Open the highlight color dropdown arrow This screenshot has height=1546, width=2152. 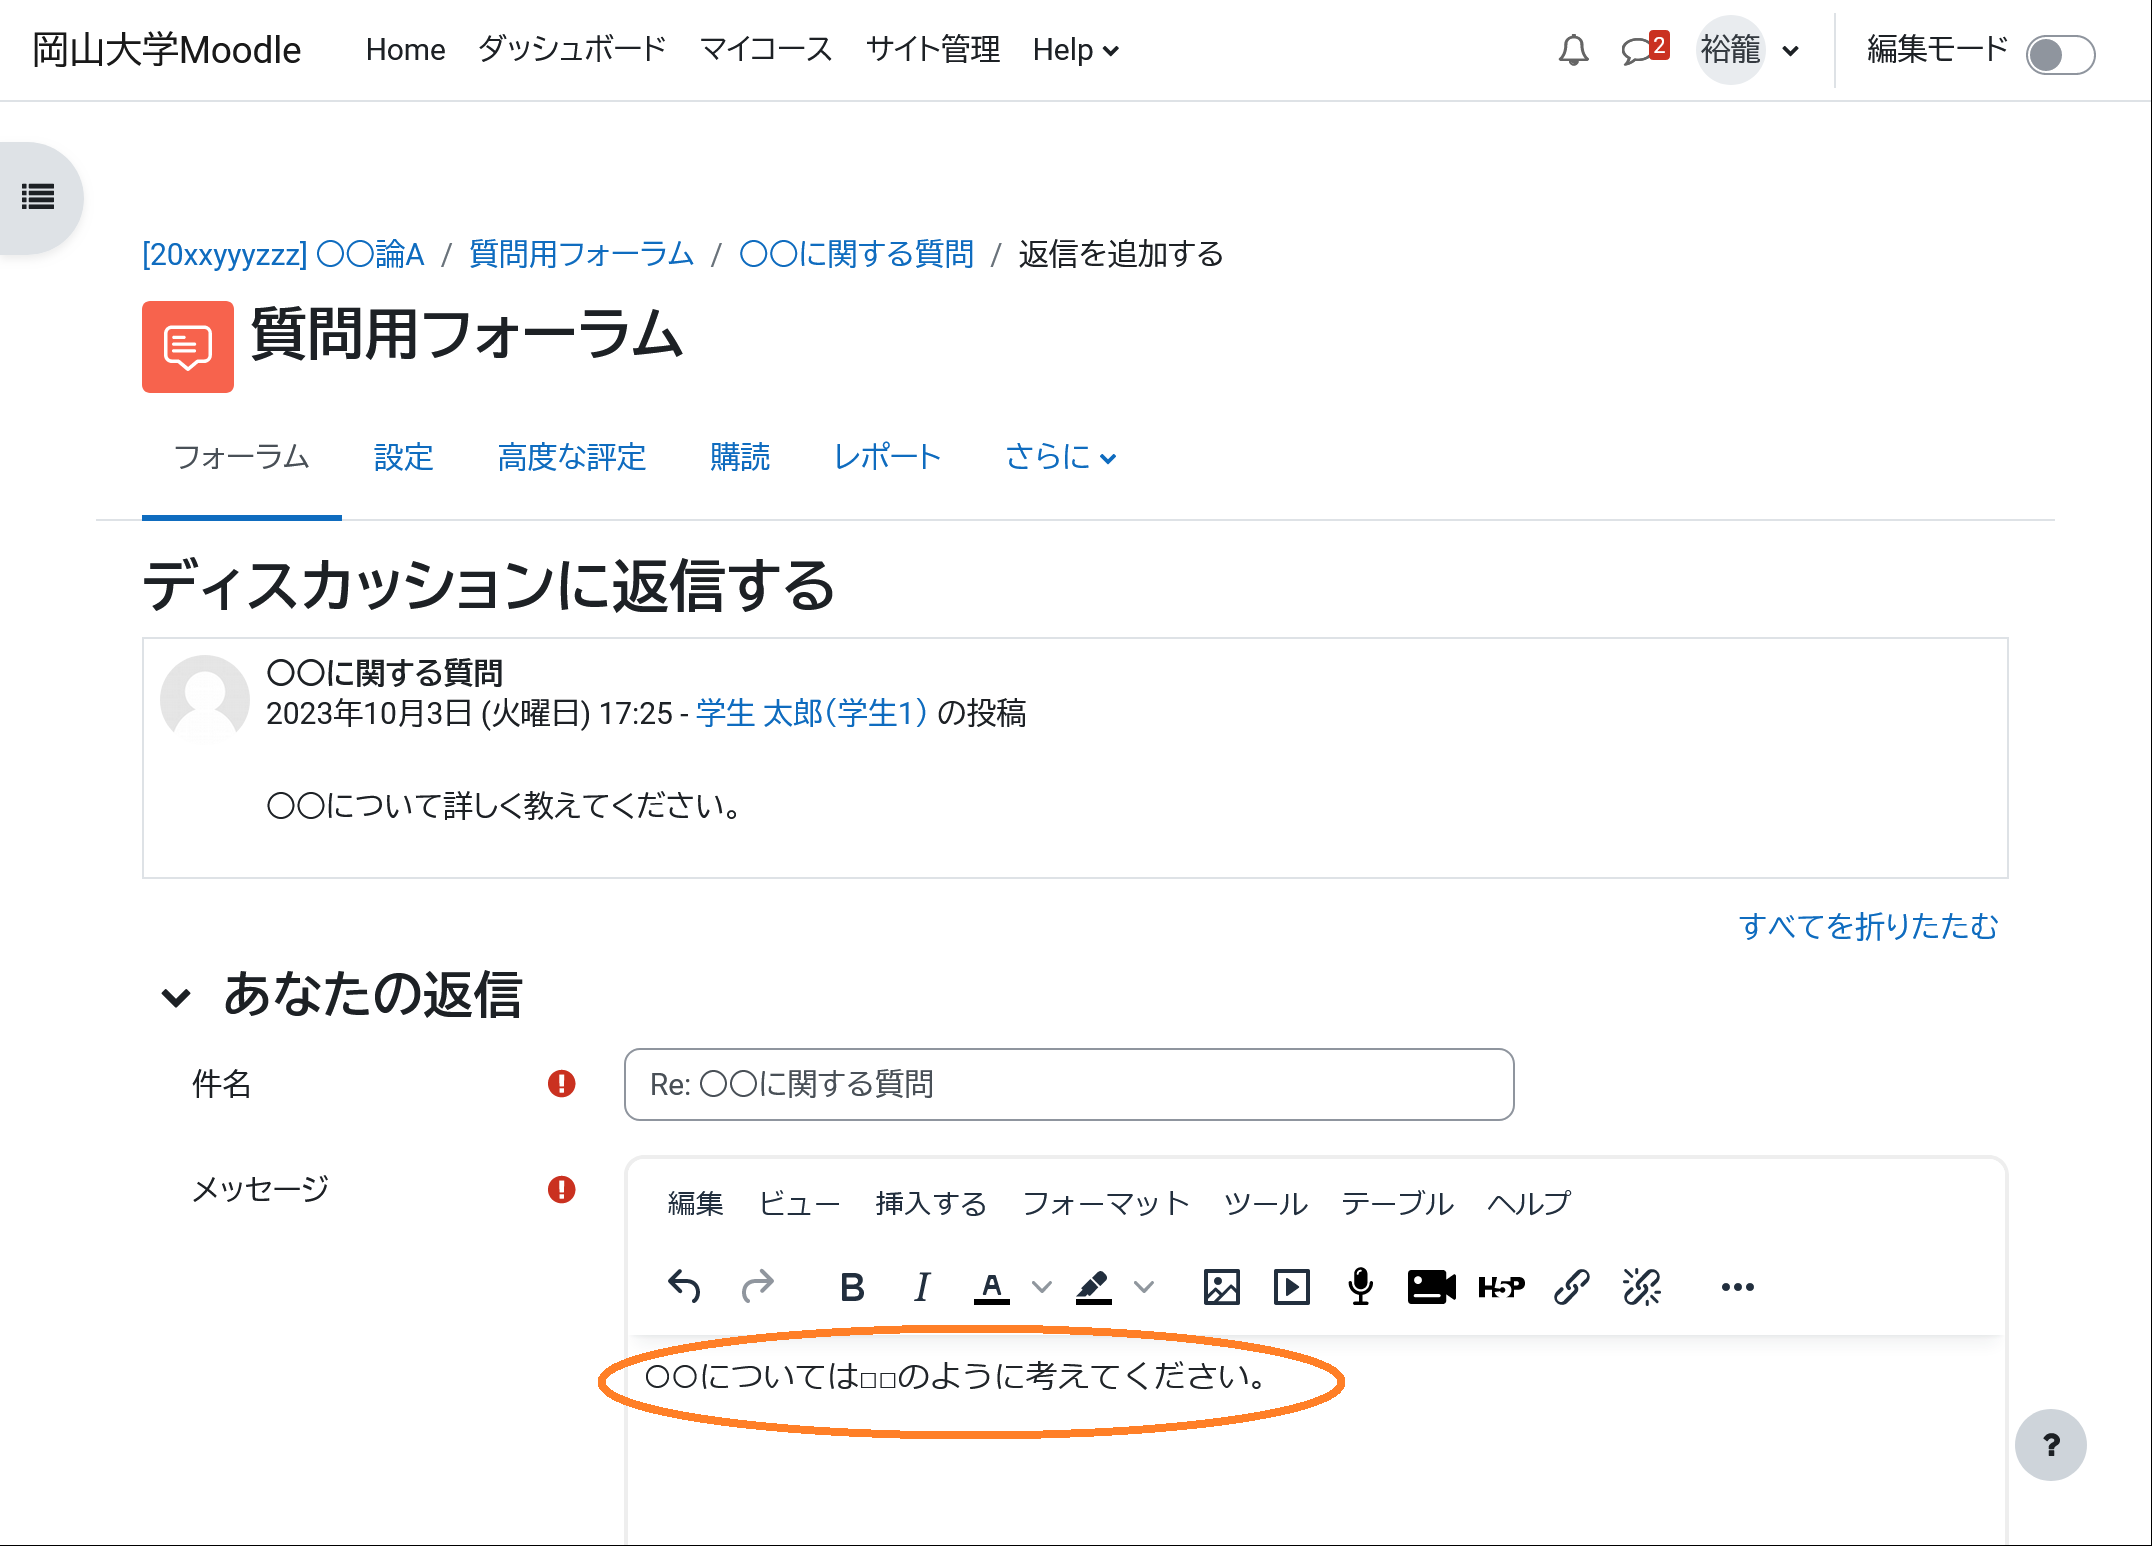tap(1144, 1287)
